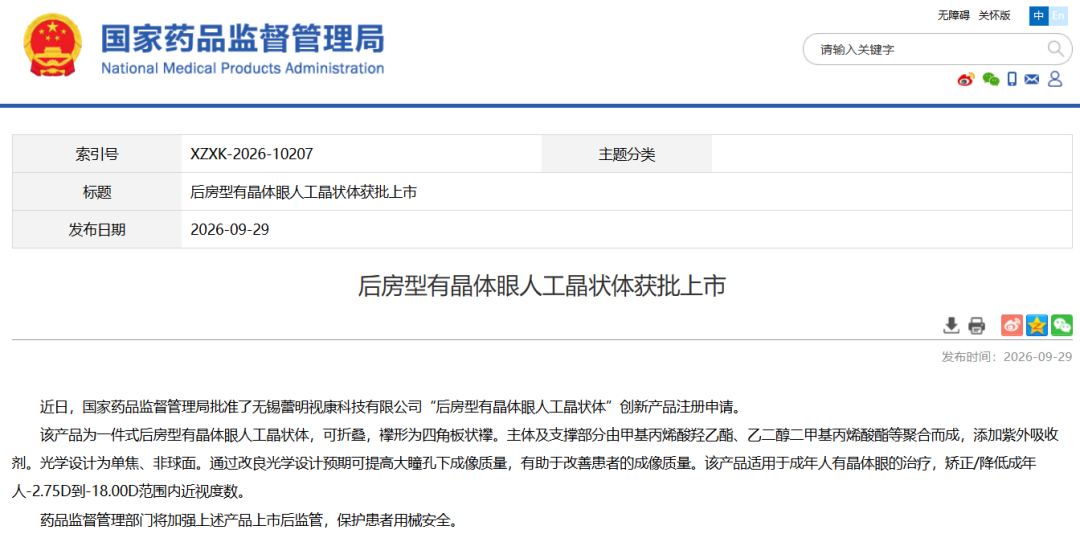Image resolution: width=1080 pixels, height=534 pixels.
Task: Open the email envelope icon
Action: (1031, 79)
